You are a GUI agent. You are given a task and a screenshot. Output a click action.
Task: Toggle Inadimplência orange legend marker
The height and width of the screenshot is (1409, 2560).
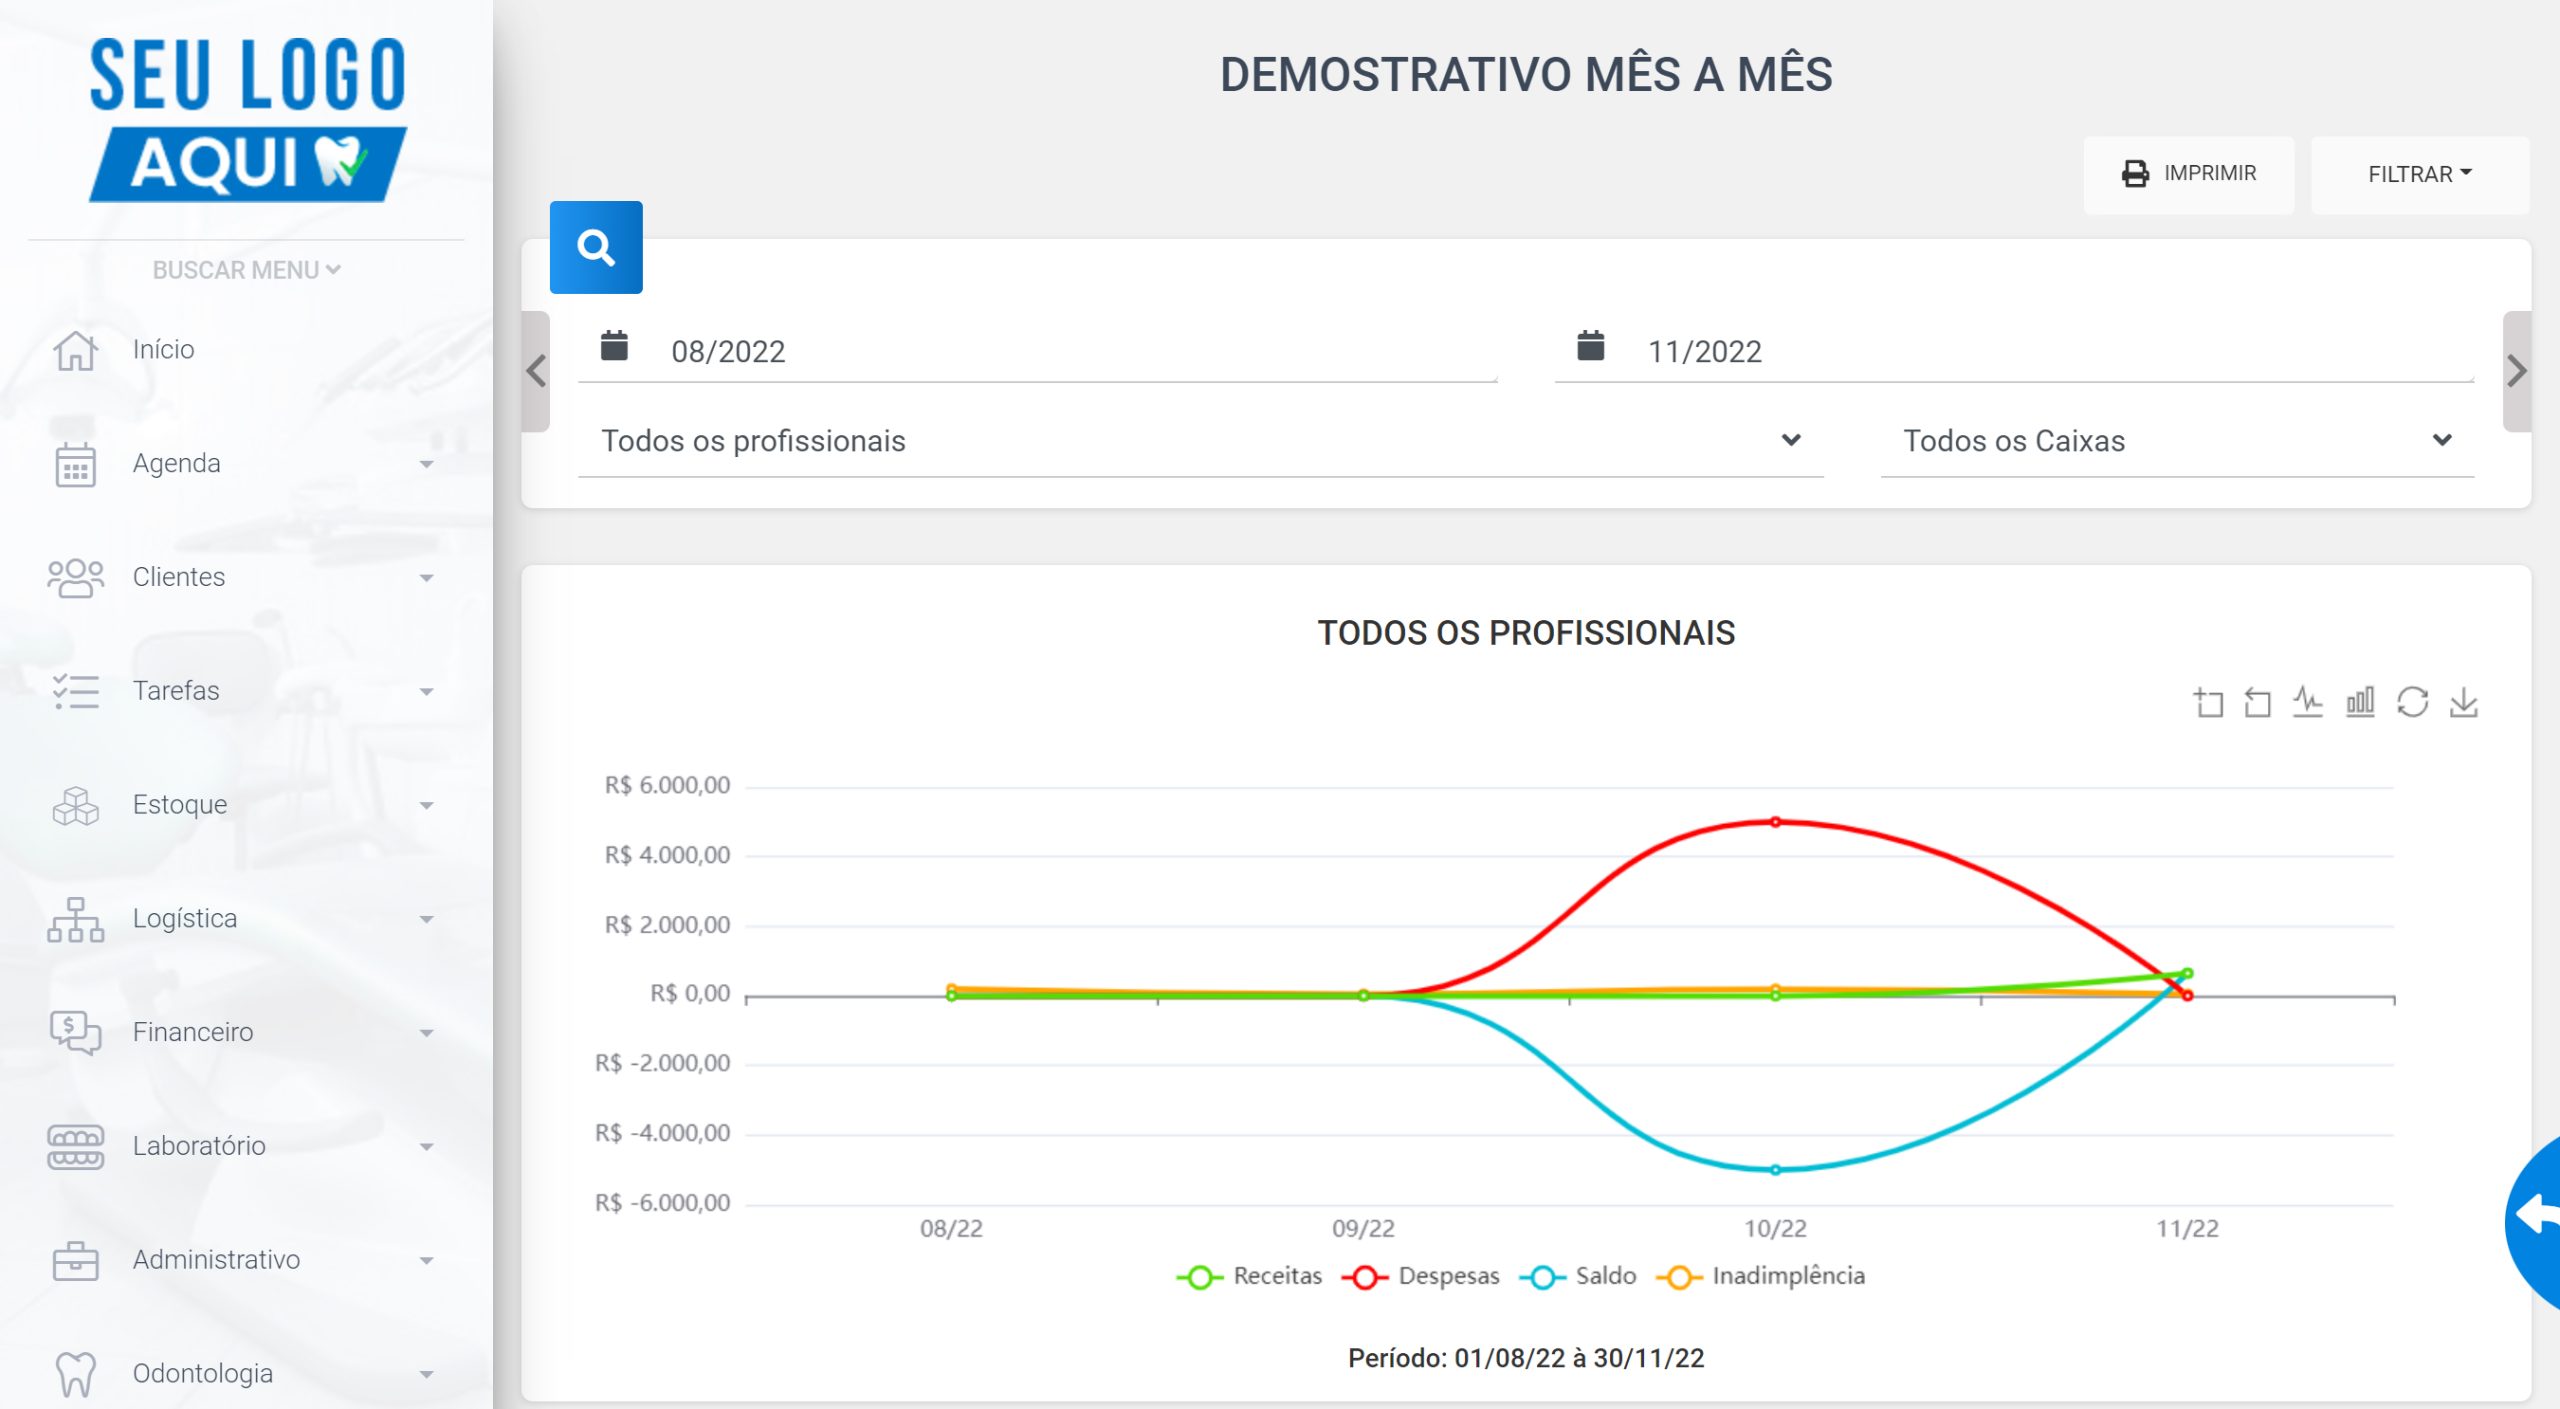(x=1679, y=1277)
